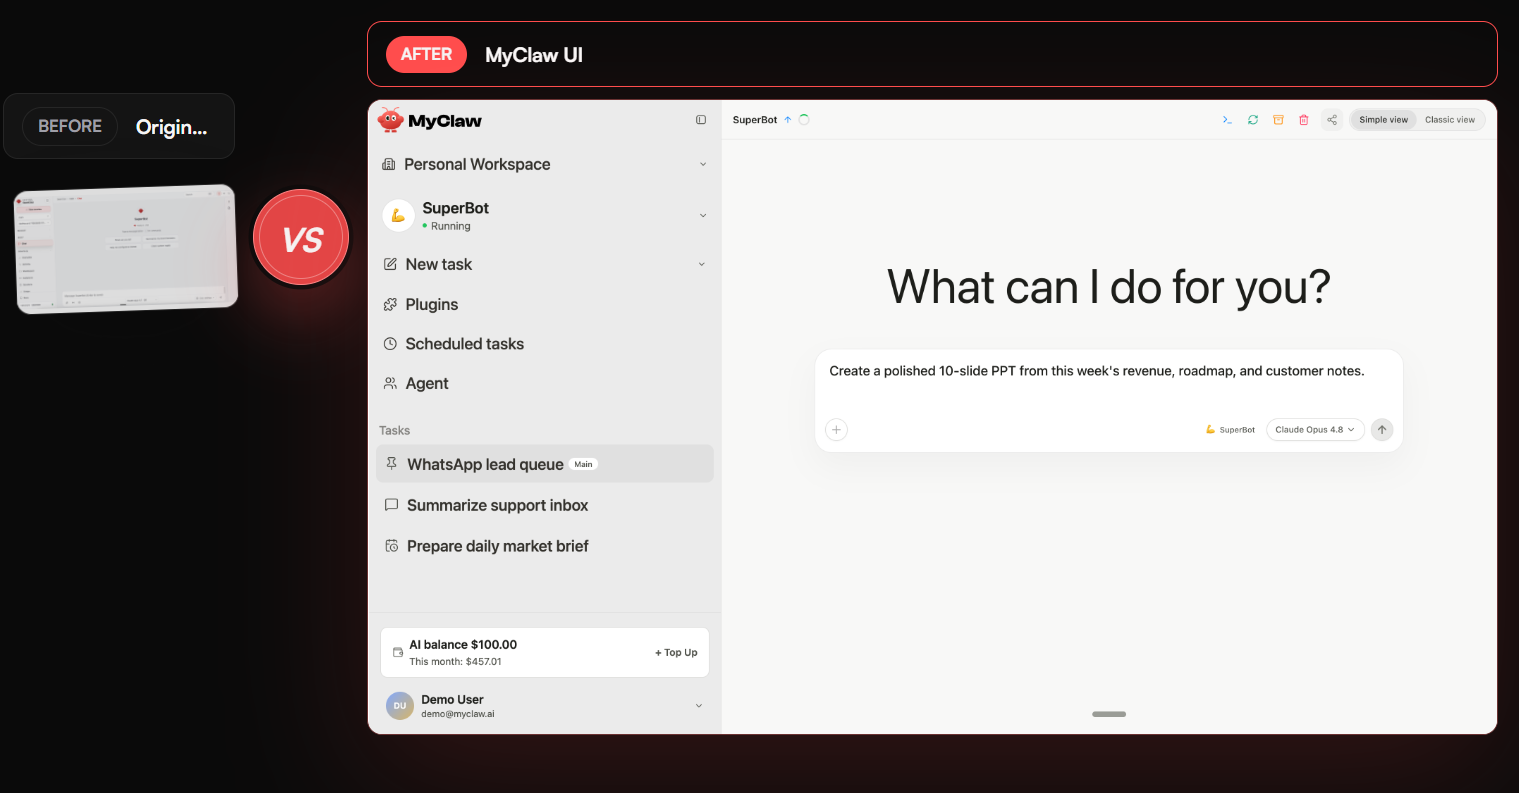
Task: Click the demo@myclaw.ai email text
Action: point(458,714)
